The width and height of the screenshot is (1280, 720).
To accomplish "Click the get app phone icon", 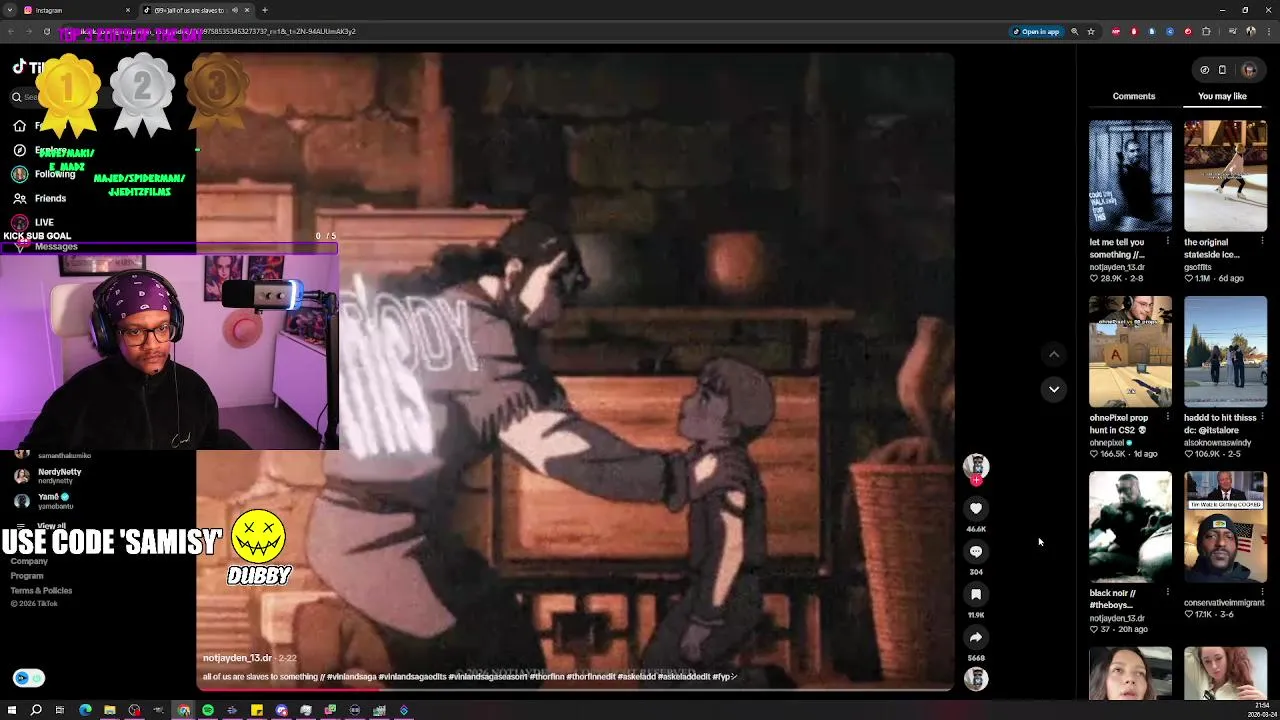I will click(x=1222, y=70).
